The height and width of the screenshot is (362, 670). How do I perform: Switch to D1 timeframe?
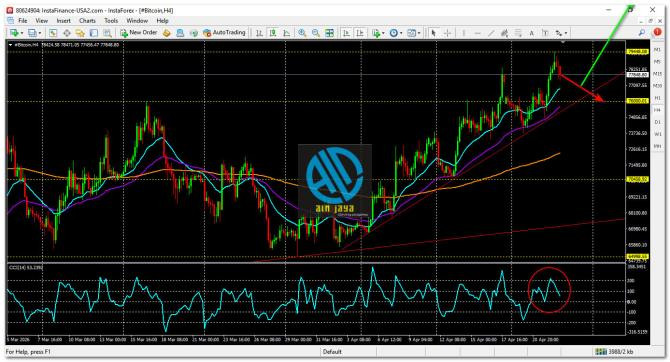(x=657, y=122)
